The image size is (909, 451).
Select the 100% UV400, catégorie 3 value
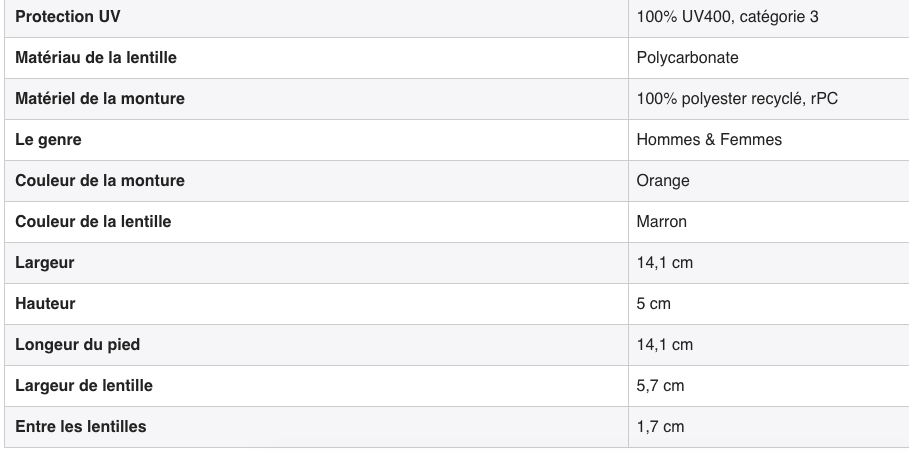click(x=727, y=17)
